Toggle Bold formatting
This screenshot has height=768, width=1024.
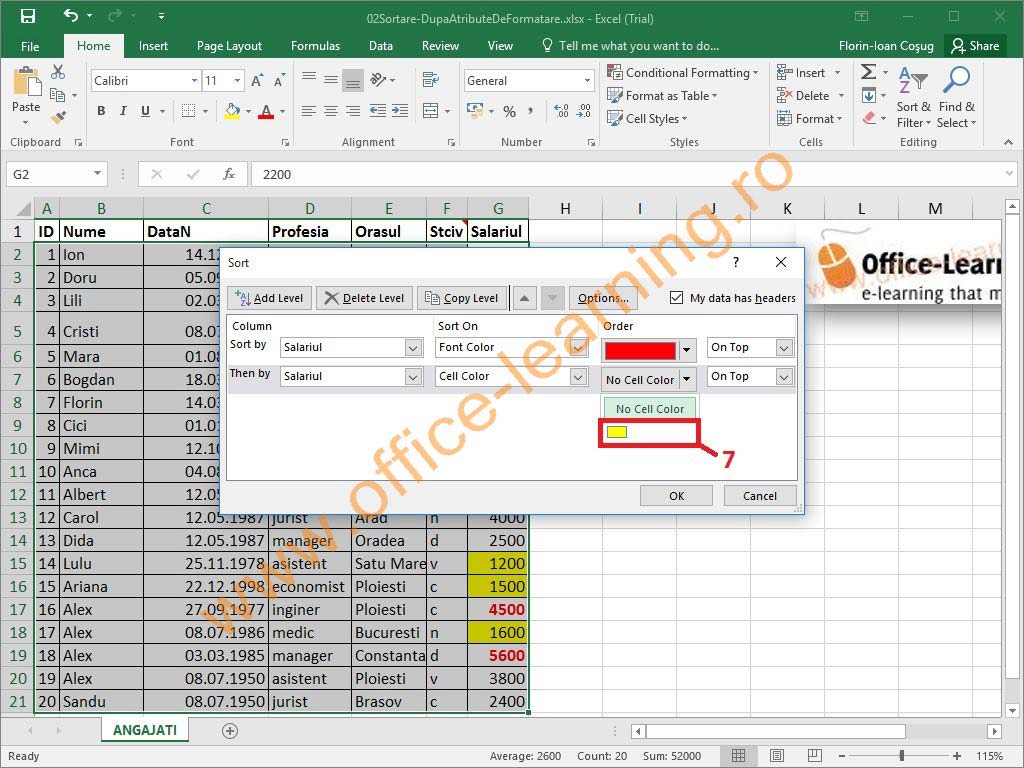[x=101, y=111]
